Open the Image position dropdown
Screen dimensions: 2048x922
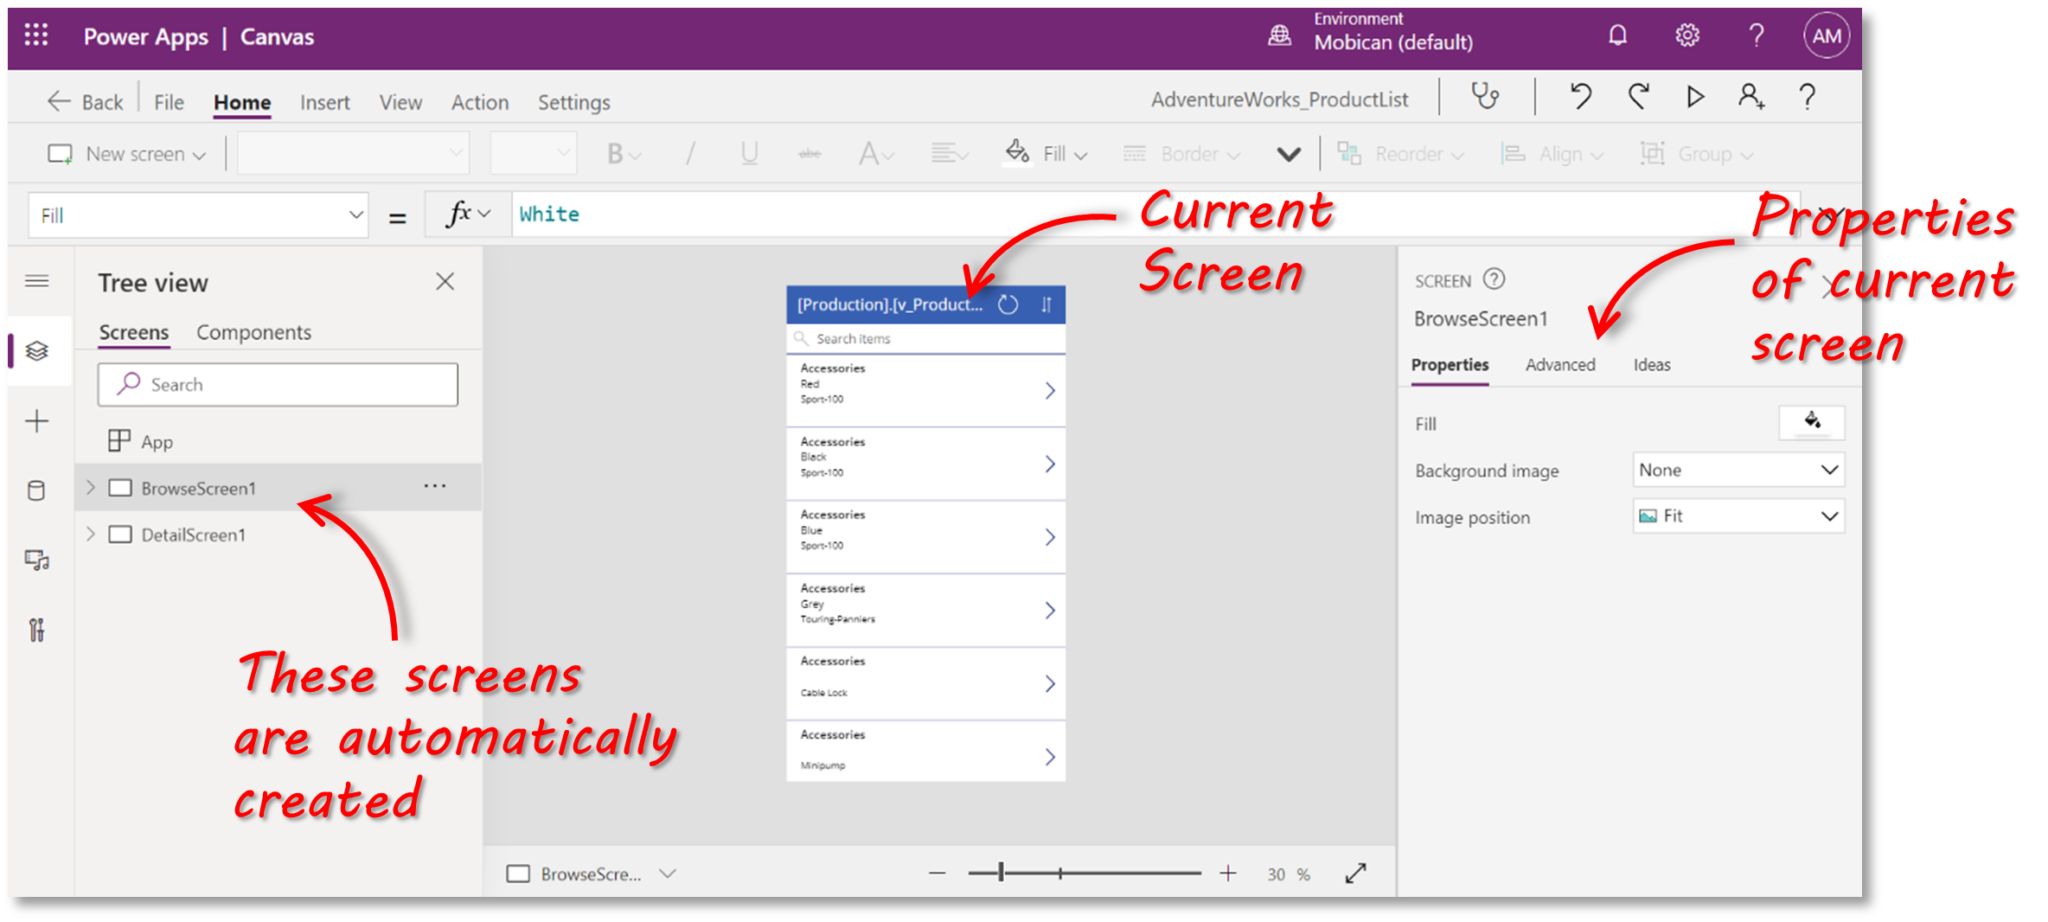(x=1737, y=516)
